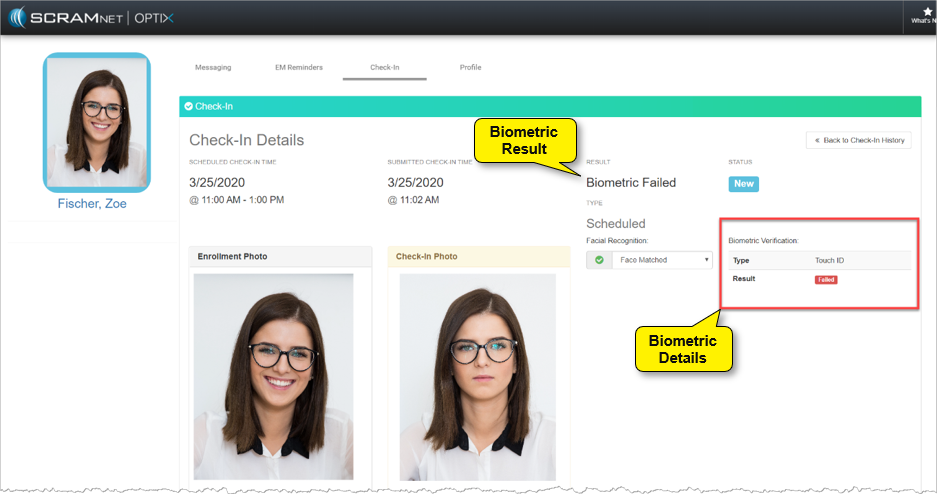The height and width of the screenshot is (494, 937).
Task: Click the green check icon beside Face Matched
Action: pos(599,260)
